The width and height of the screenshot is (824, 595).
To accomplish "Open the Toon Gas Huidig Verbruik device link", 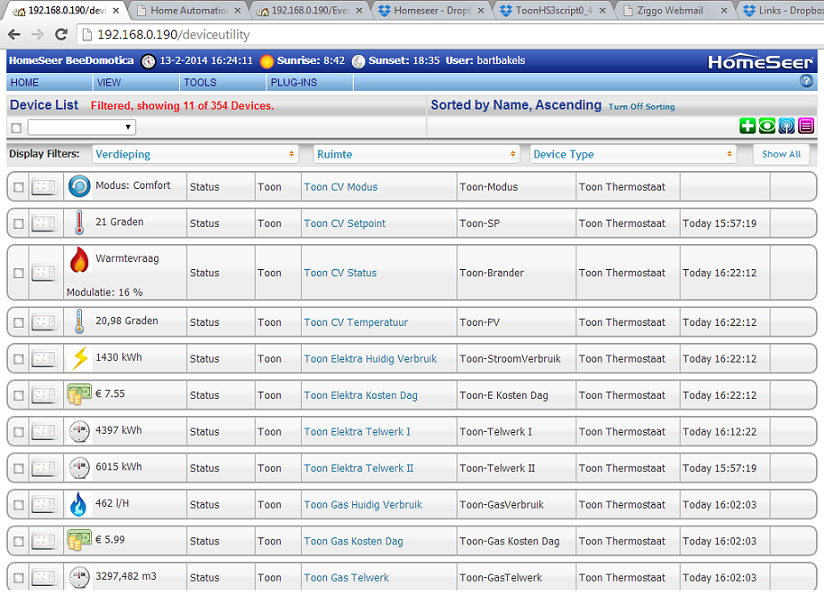I will coord(363,505).
